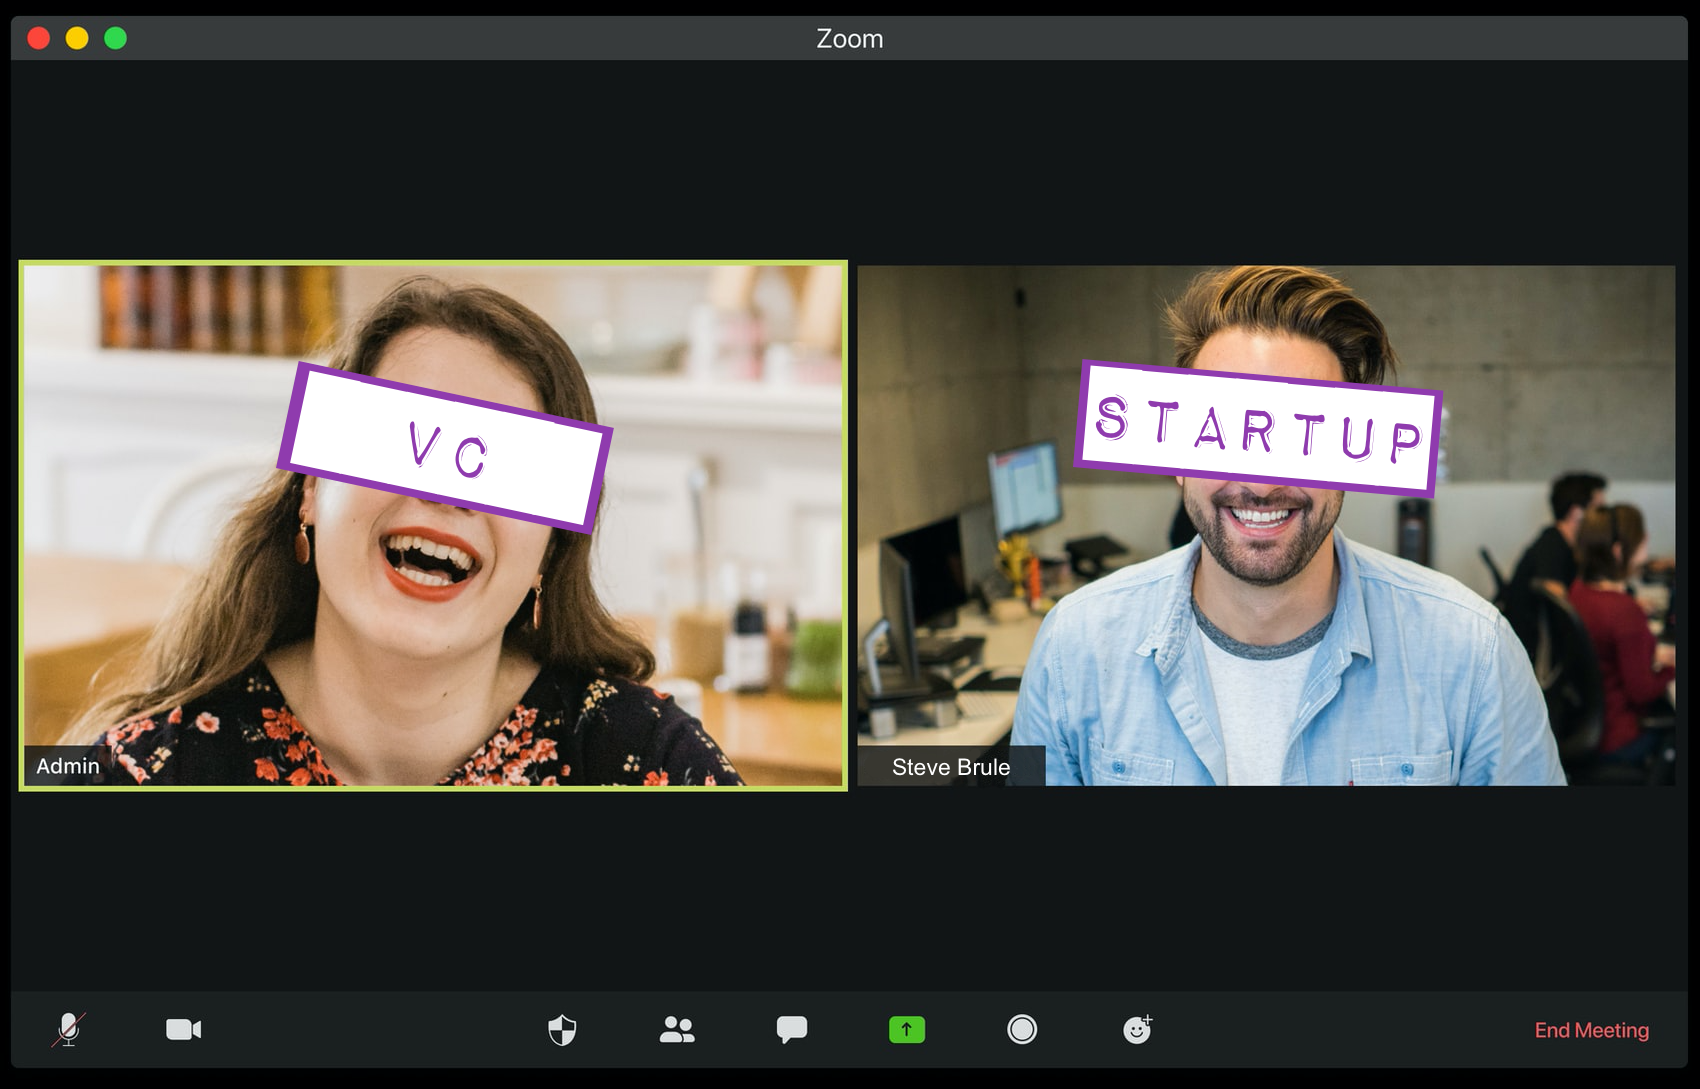Click the green Share Screen icon
The width and height of the screenshot is (1700, 1089).
(906, 1029)
